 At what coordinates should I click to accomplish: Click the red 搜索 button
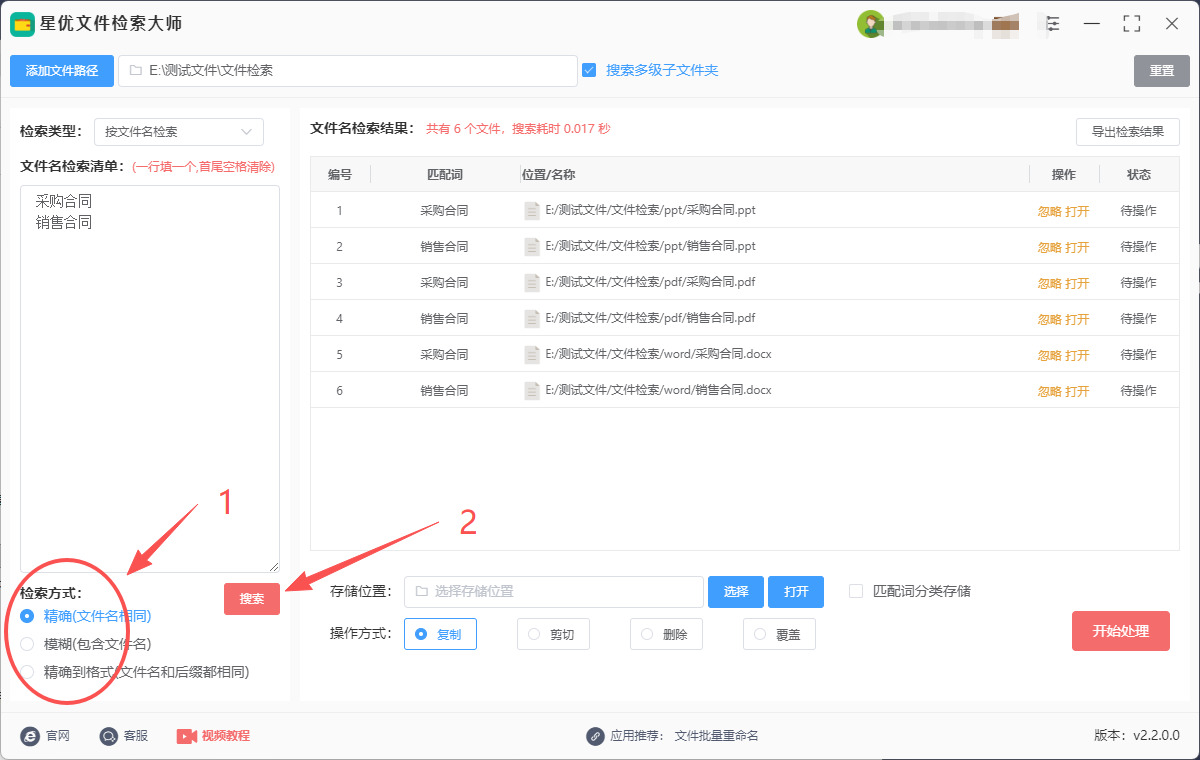click(252, 599)
